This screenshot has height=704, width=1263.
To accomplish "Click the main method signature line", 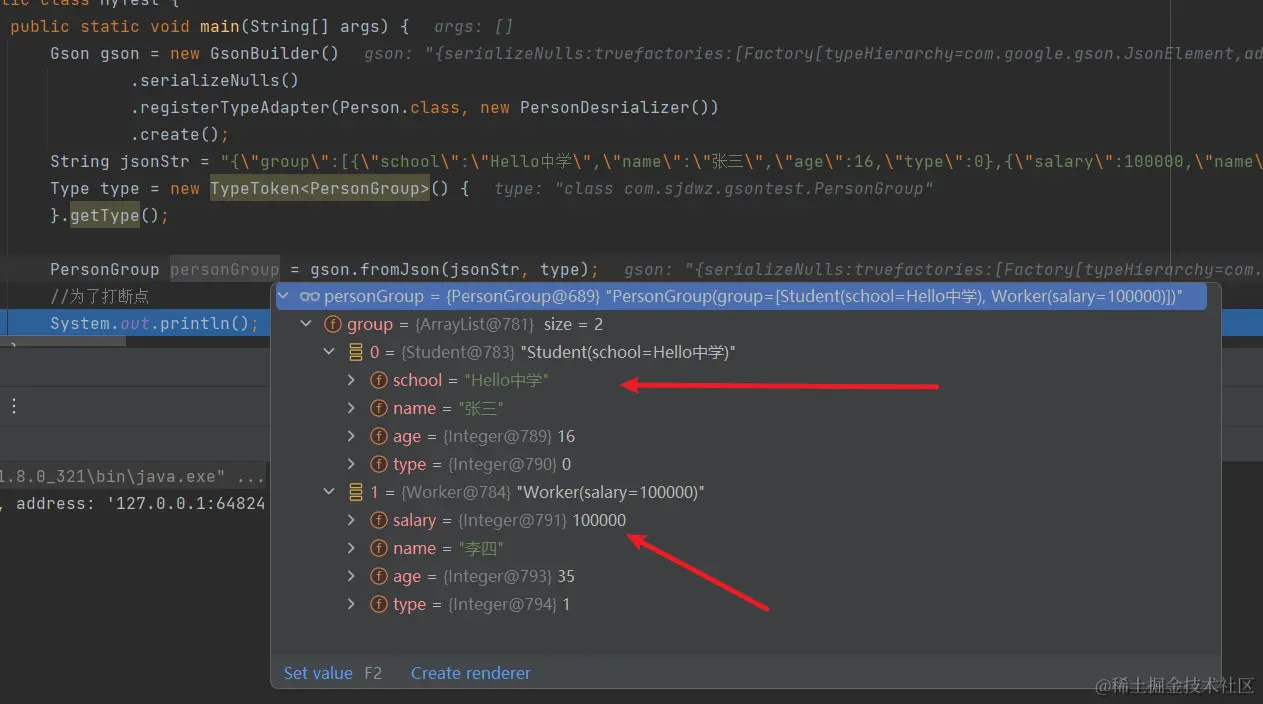I will pyautogui.click(x=211, y=26).
